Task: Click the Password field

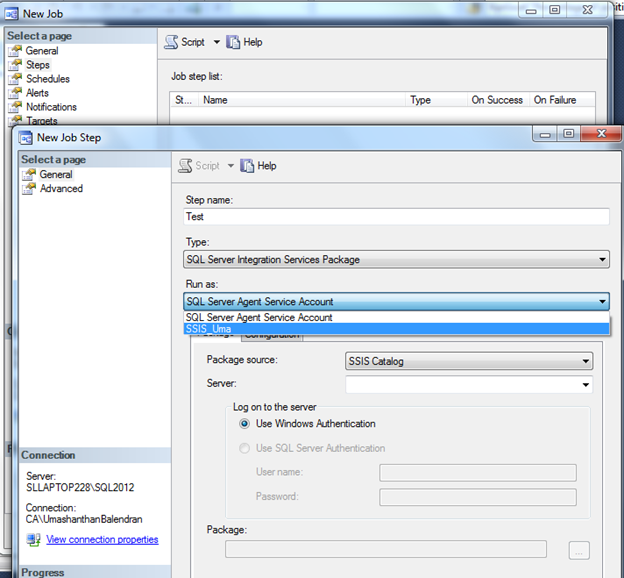Action: pos(478,498)
